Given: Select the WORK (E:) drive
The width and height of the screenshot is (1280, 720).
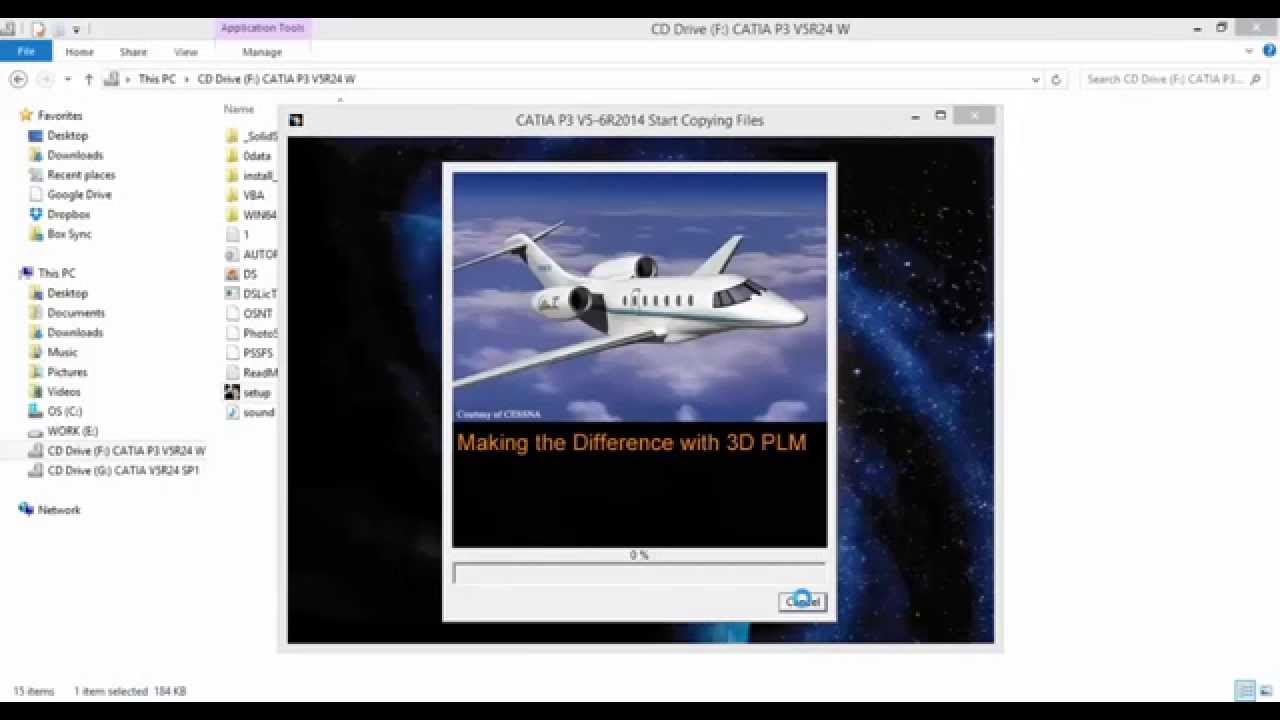Looking at the screenshot, I should coord(72,431).
